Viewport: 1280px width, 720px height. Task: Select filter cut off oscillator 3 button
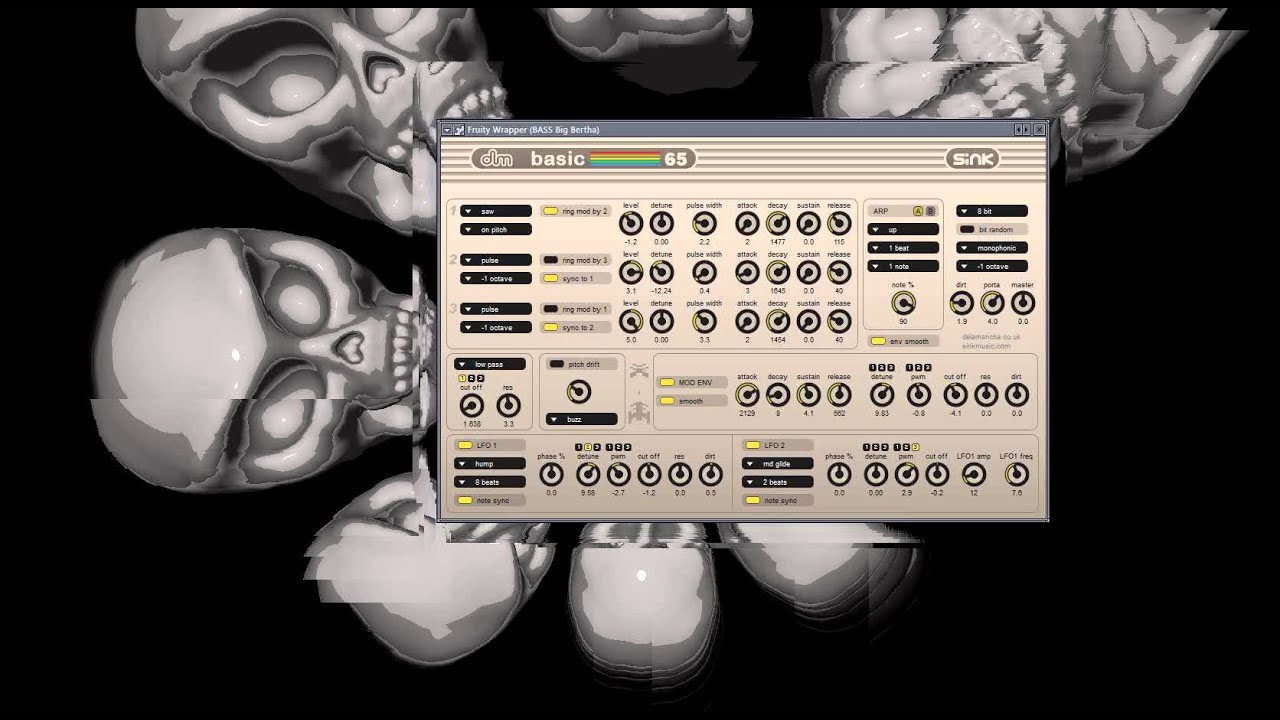[x=481, y=378]
